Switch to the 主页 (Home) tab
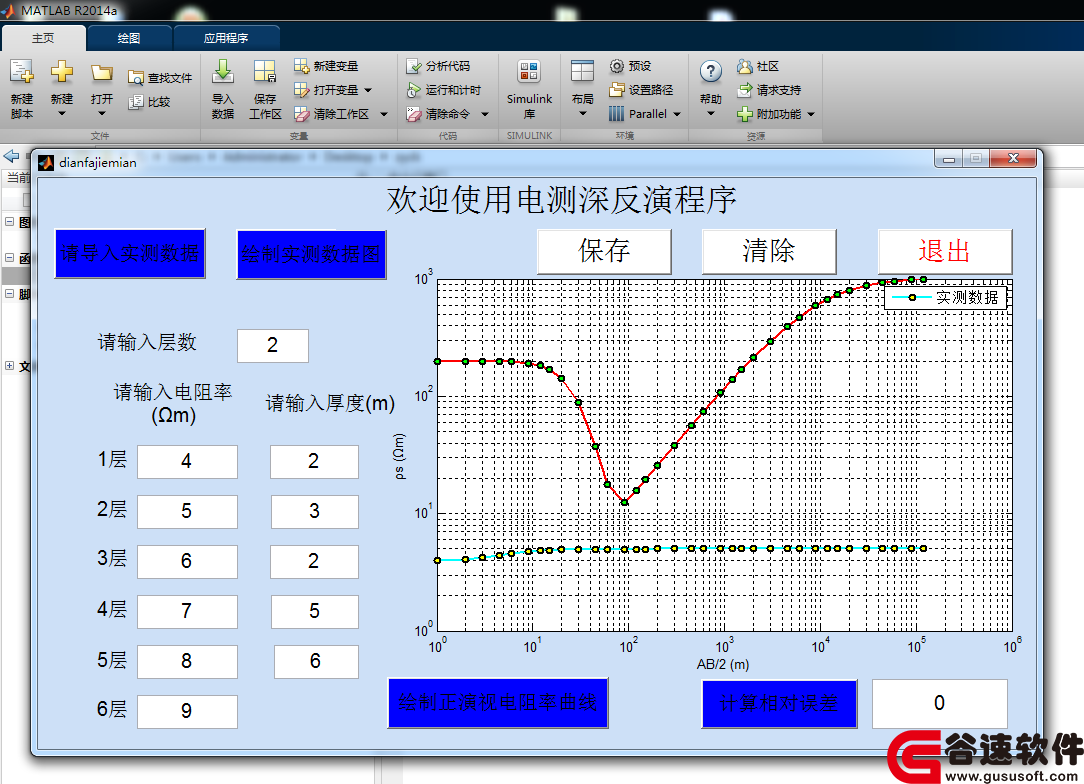Screen dimensions: 1084x784 [x=43, y=38]
